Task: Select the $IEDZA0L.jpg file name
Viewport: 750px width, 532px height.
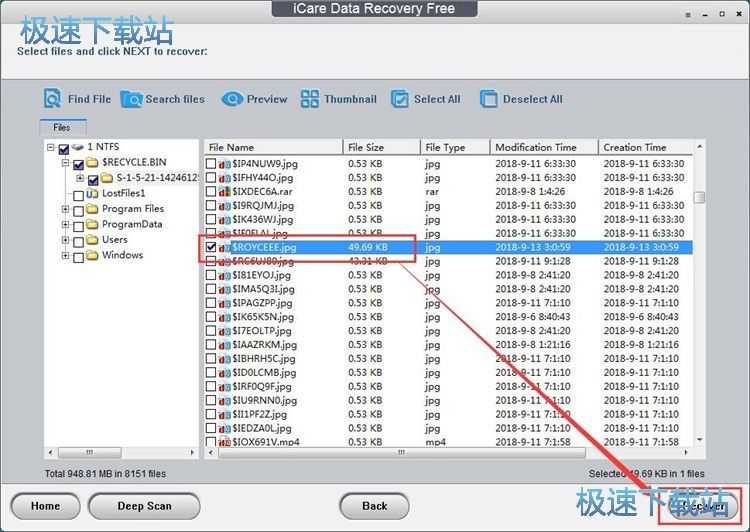Action: tap(262, 428)
